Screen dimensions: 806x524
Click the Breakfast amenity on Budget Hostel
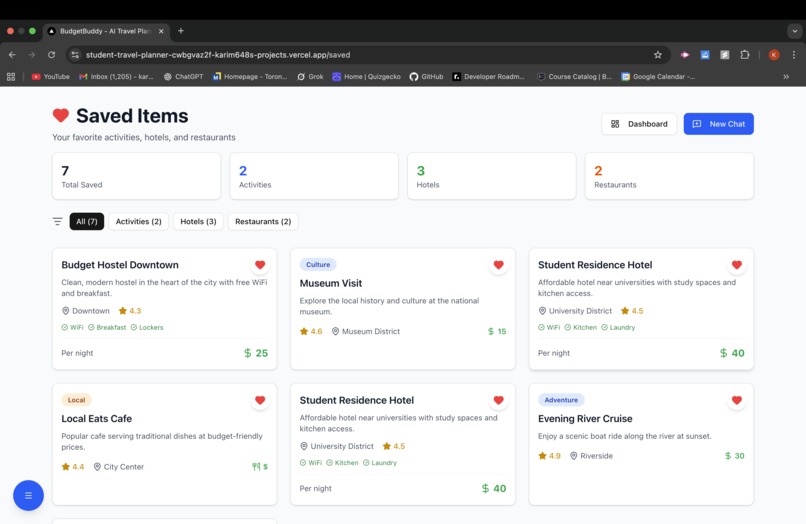pos(107,327)
